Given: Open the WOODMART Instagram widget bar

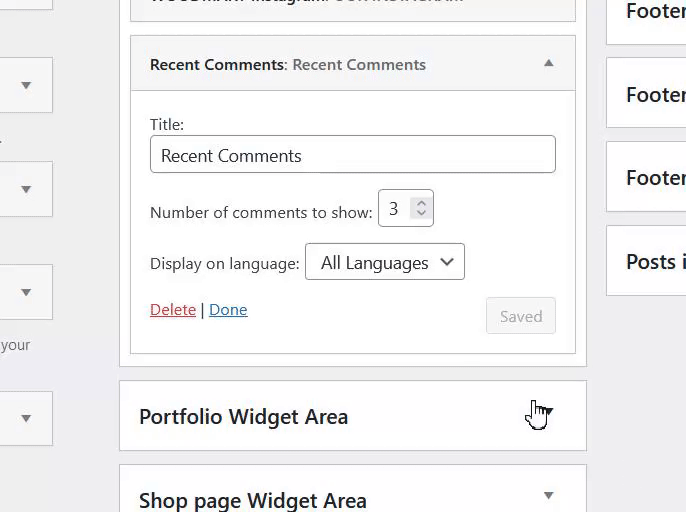Looking at the screenshot, I should coord(352,5).
